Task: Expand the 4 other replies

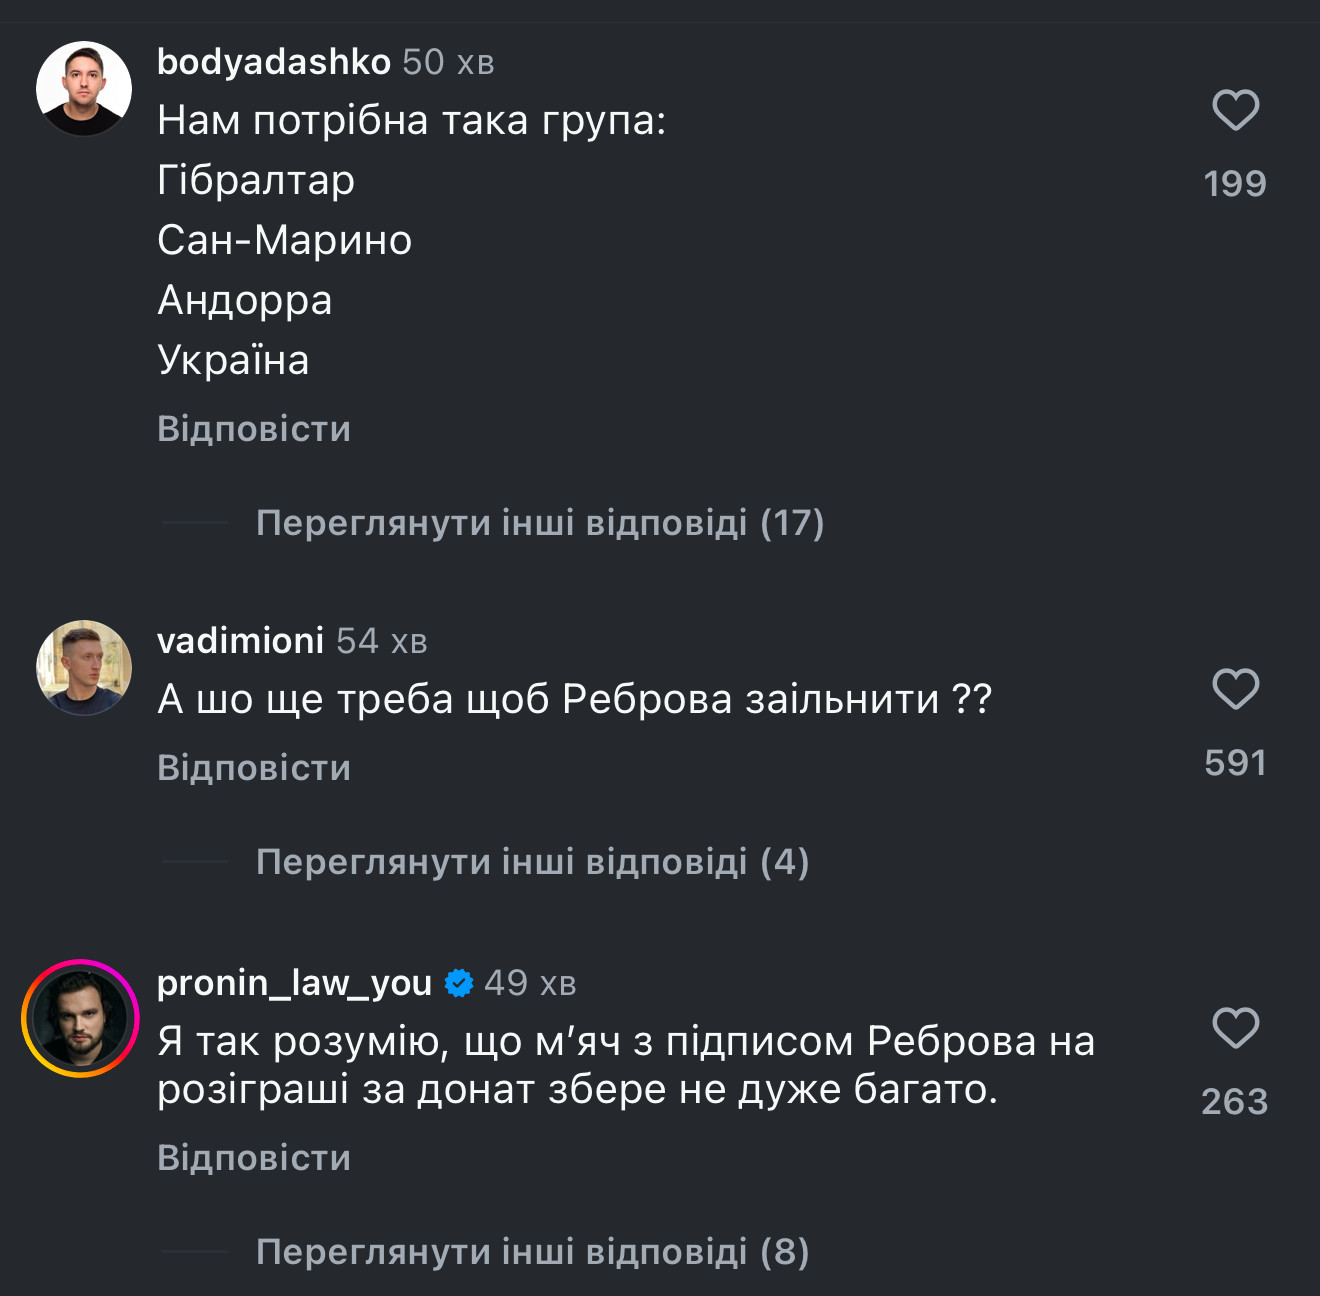Action: click(x=532, y=862)
